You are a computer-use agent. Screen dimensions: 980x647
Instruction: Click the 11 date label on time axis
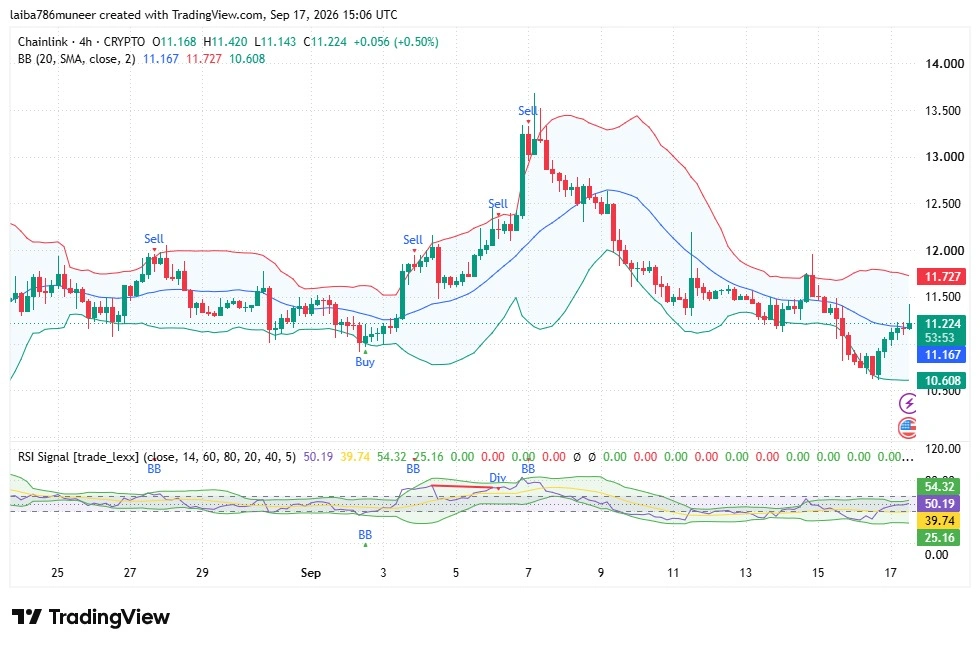click(673, 573)
